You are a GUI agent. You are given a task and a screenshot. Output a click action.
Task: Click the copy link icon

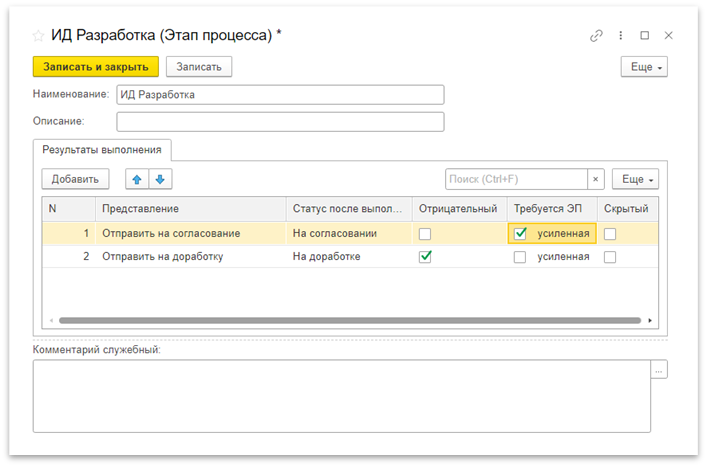click(597, 35)
